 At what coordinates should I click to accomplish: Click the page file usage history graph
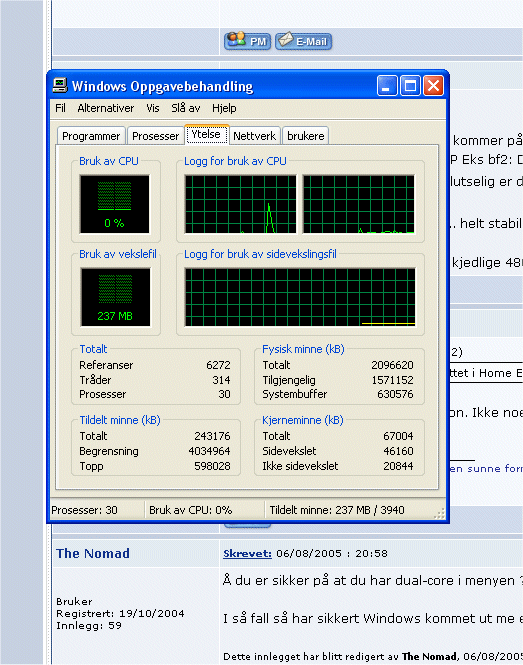pyautogui.click(x=300, y=297)
